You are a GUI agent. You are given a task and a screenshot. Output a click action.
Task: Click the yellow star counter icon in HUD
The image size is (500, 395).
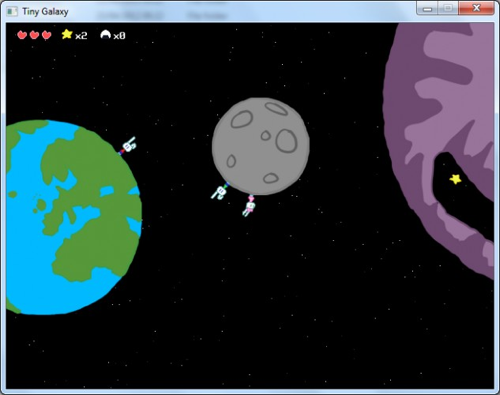point(67,34)
